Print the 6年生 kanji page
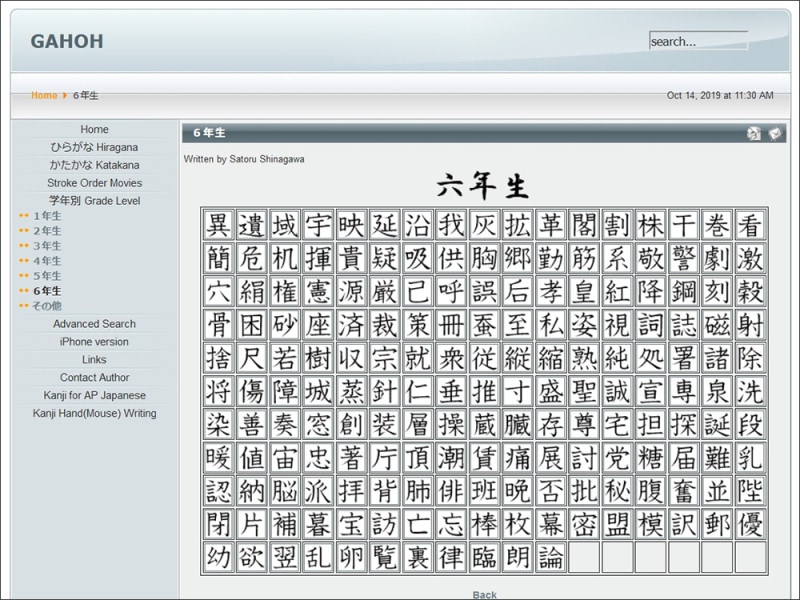Image resolution: width=800 pixels, height=600 pixels. pos(755,133)
